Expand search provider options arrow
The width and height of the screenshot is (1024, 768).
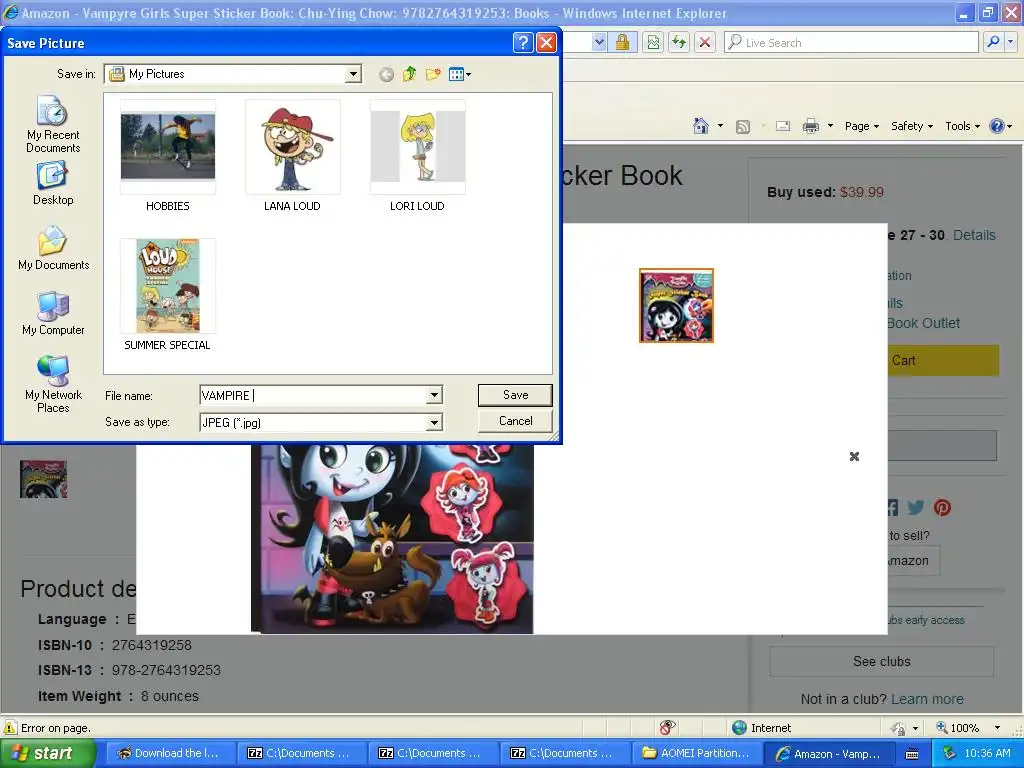[x=1010, y=42]
